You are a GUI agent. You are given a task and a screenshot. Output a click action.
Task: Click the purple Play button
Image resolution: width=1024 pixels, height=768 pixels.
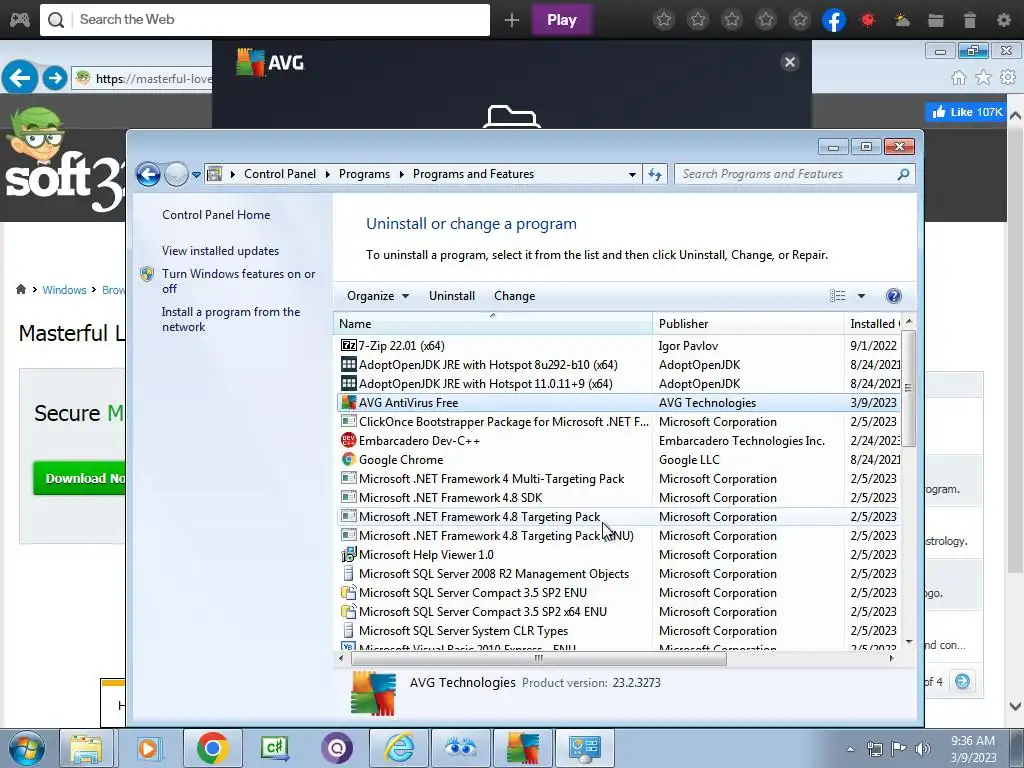(562, 20)
